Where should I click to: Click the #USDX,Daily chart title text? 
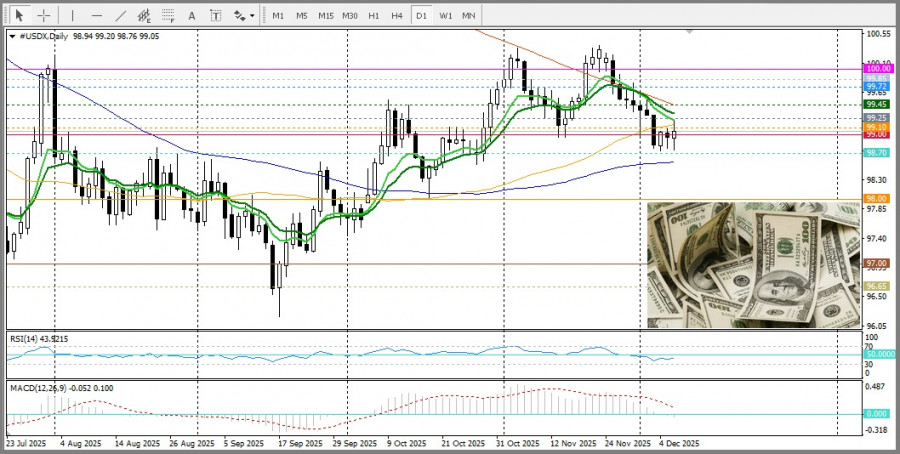[x=44, y=36]
